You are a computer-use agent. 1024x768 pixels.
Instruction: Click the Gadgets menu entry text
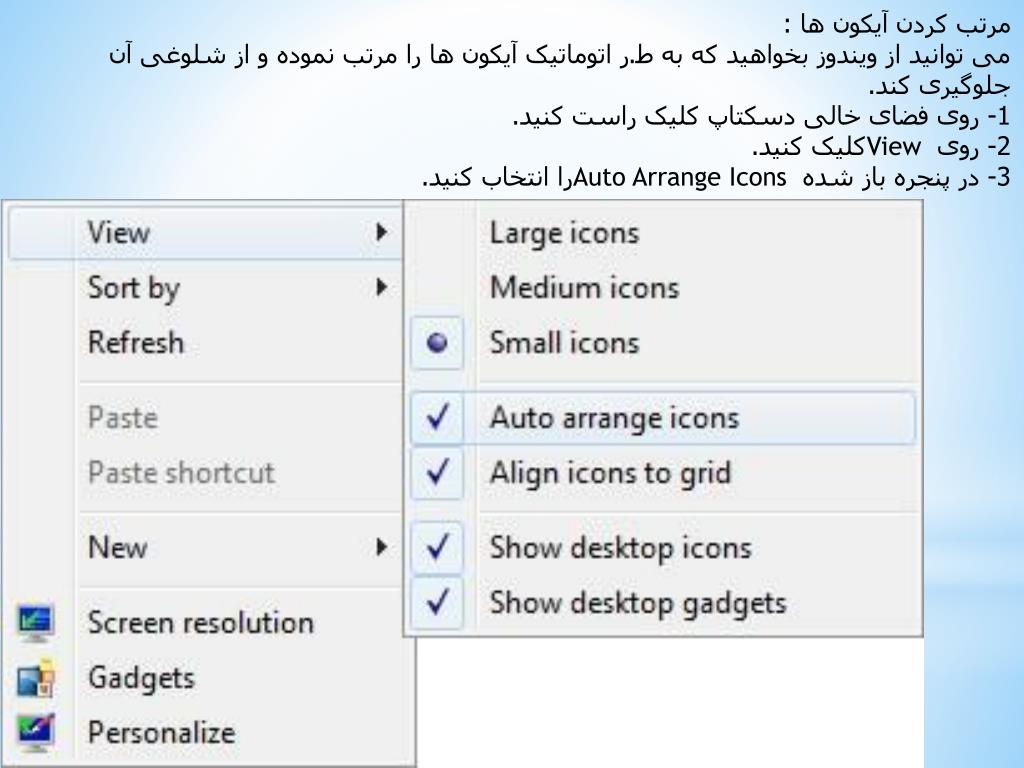[141, 679]
